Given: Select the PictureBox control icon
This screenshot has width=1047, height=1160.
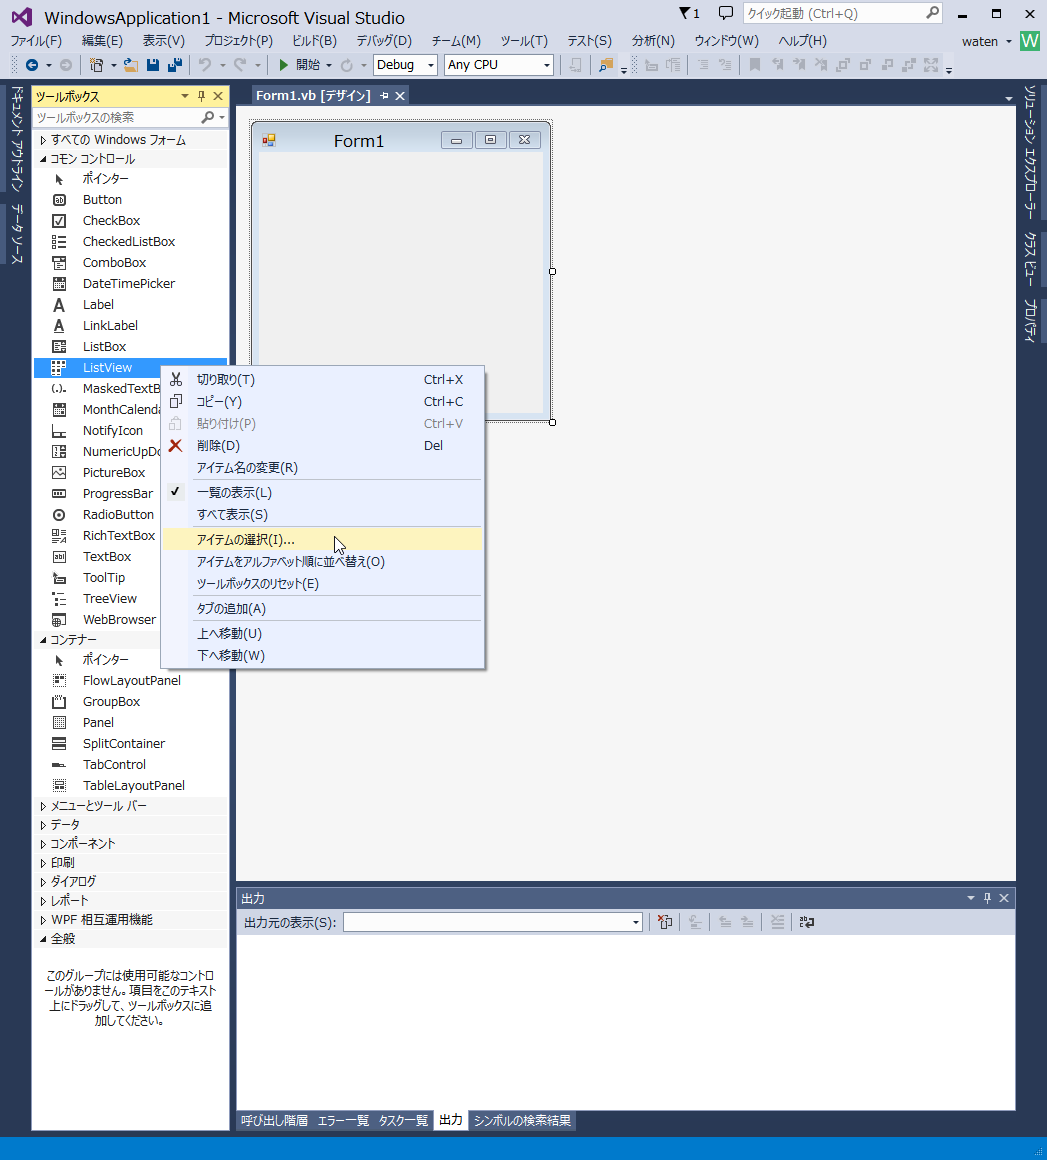Looking at the screenshot, I should pos(59,473).
